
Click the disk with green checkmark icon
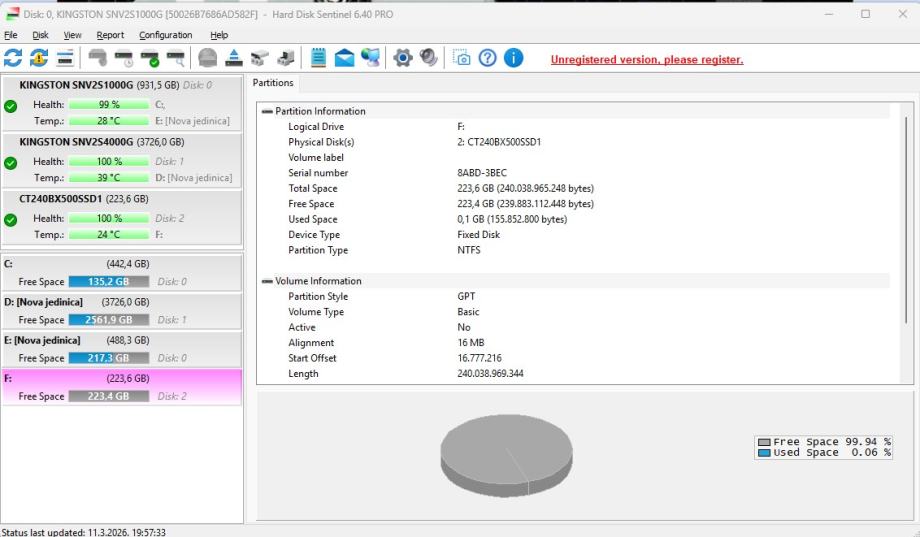(150, 58)
